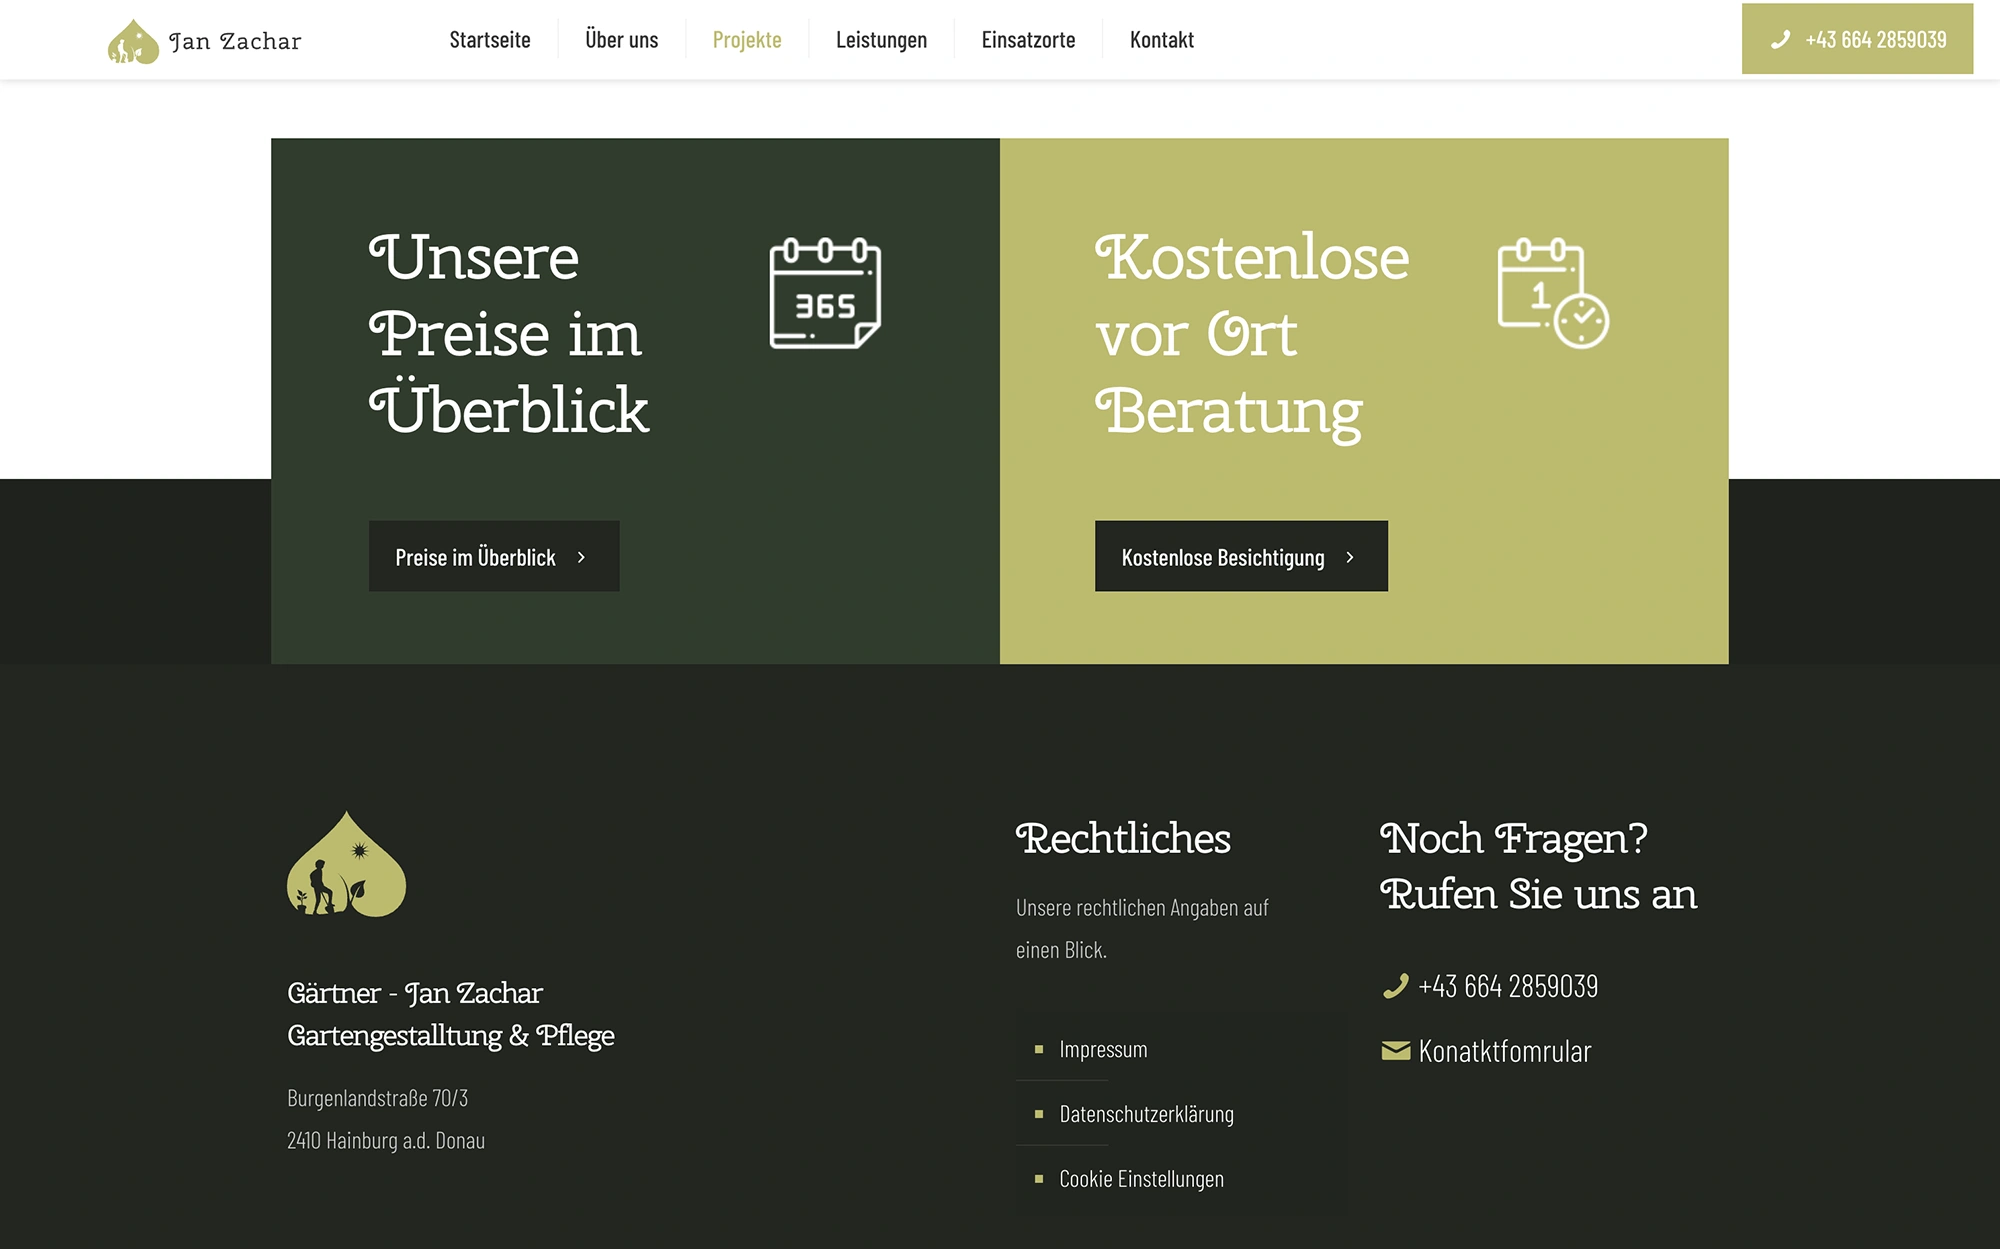This screenshot has height=1249, width=2000.
Task: Click the Jan Zachar header logo
Action: [204, 41]
